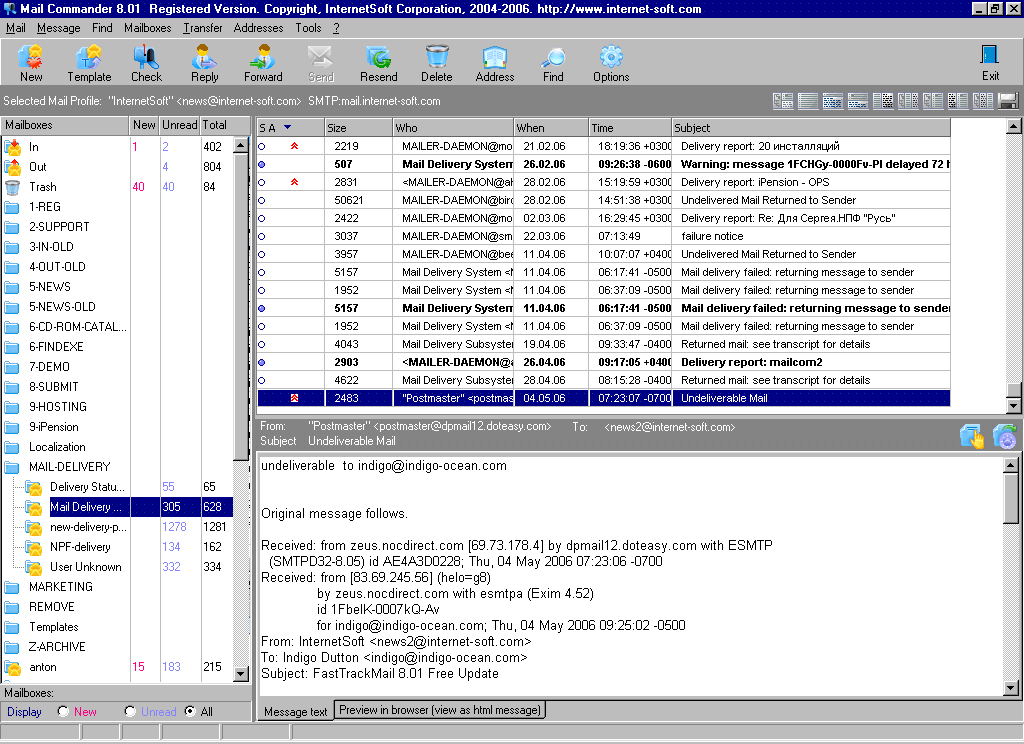
Task: Click the S A column sort arrow
Action: tap(288, 128)
